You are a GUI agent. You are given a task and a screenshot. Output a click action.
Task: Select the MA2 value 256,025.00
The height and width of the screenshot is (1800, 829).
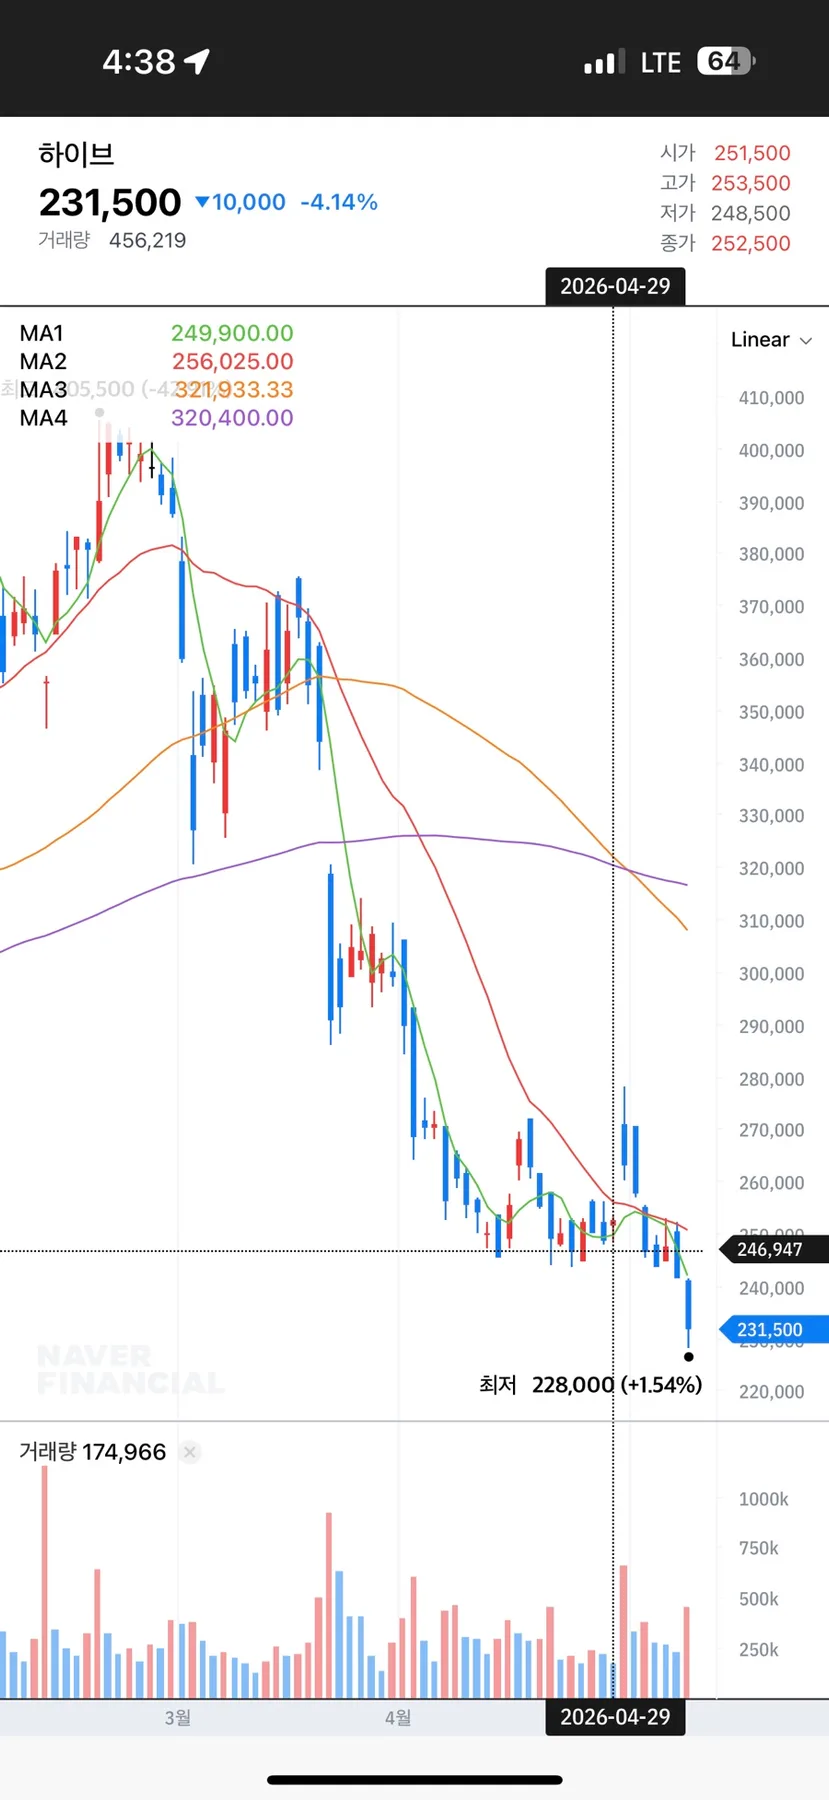pyautogui.click(x=233, y=361)
